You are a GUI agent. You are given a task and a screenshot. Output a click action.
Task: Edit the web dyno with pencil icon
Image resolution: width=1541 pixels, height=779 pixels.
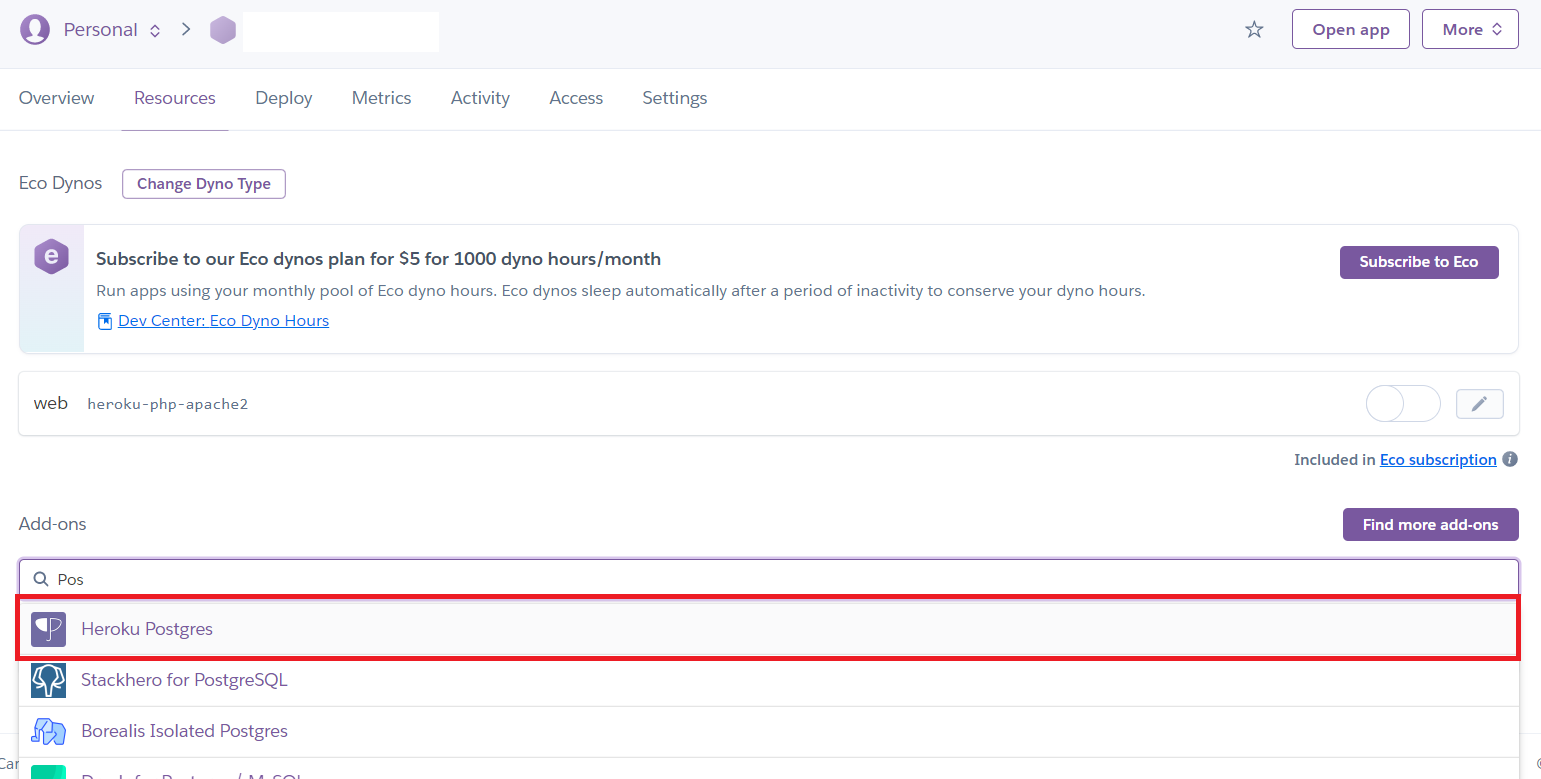(x=1480, y=404)
